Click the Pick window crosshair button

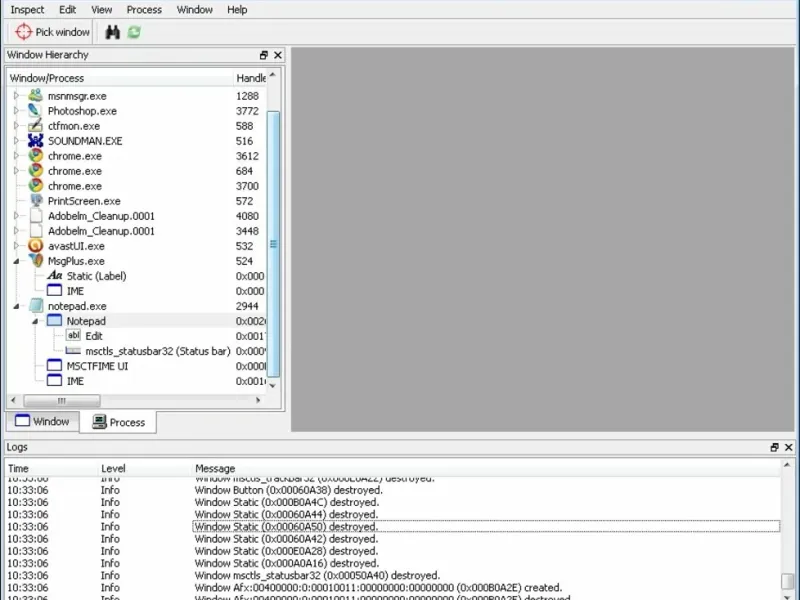(52, 32)
